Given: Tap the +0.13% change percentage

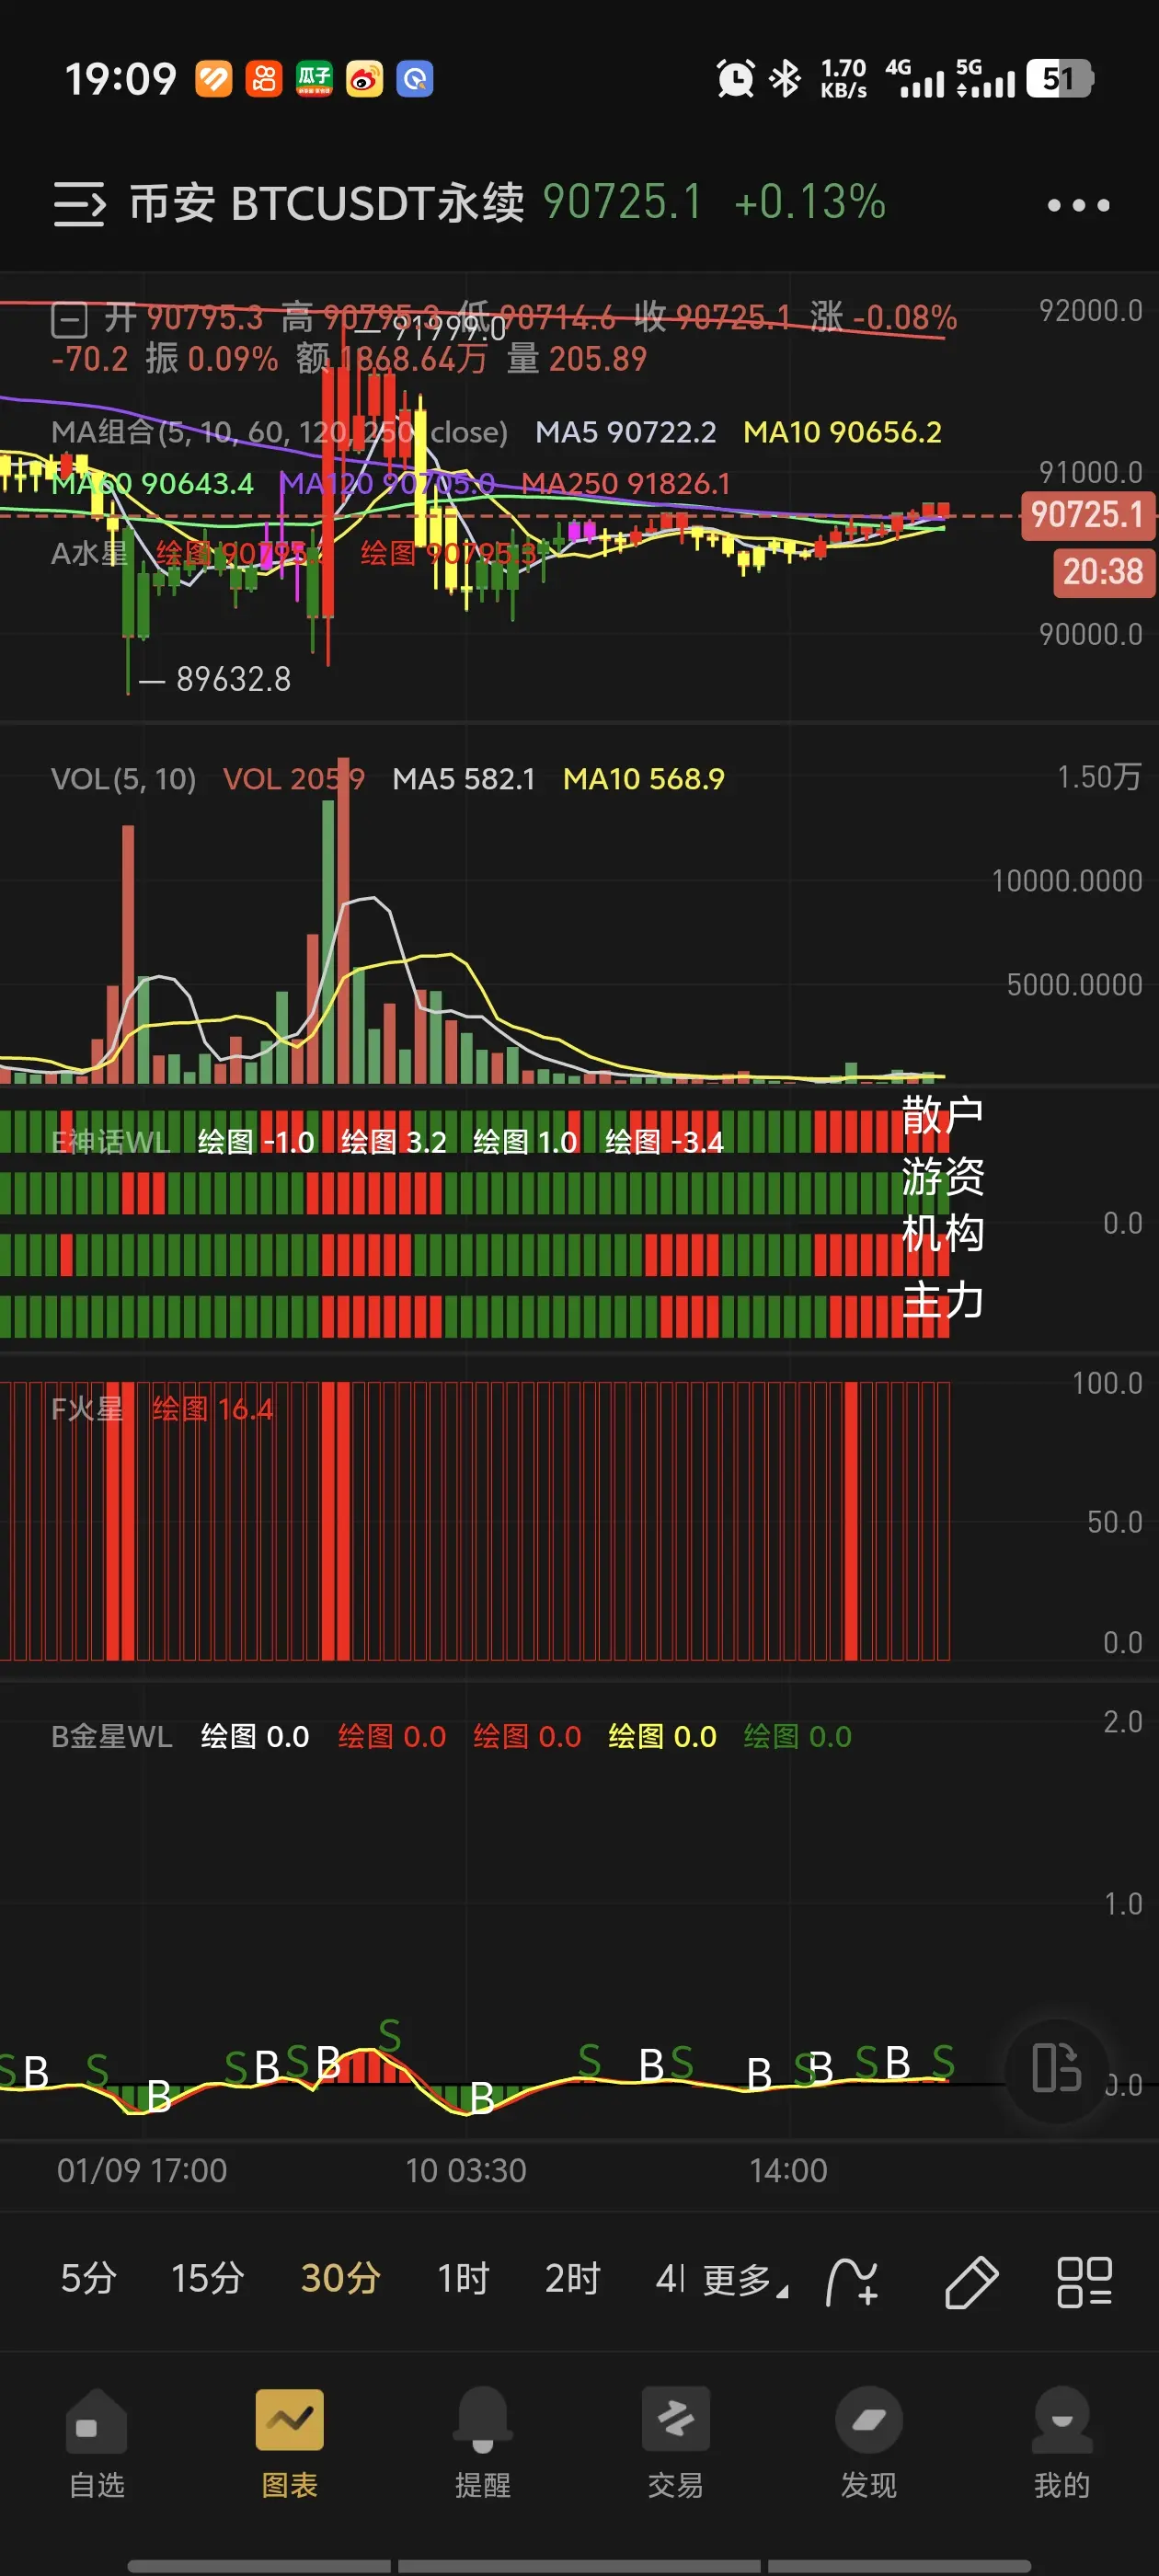Looking at the screenshot, I should pyautogui.click(x=809, y=202).
